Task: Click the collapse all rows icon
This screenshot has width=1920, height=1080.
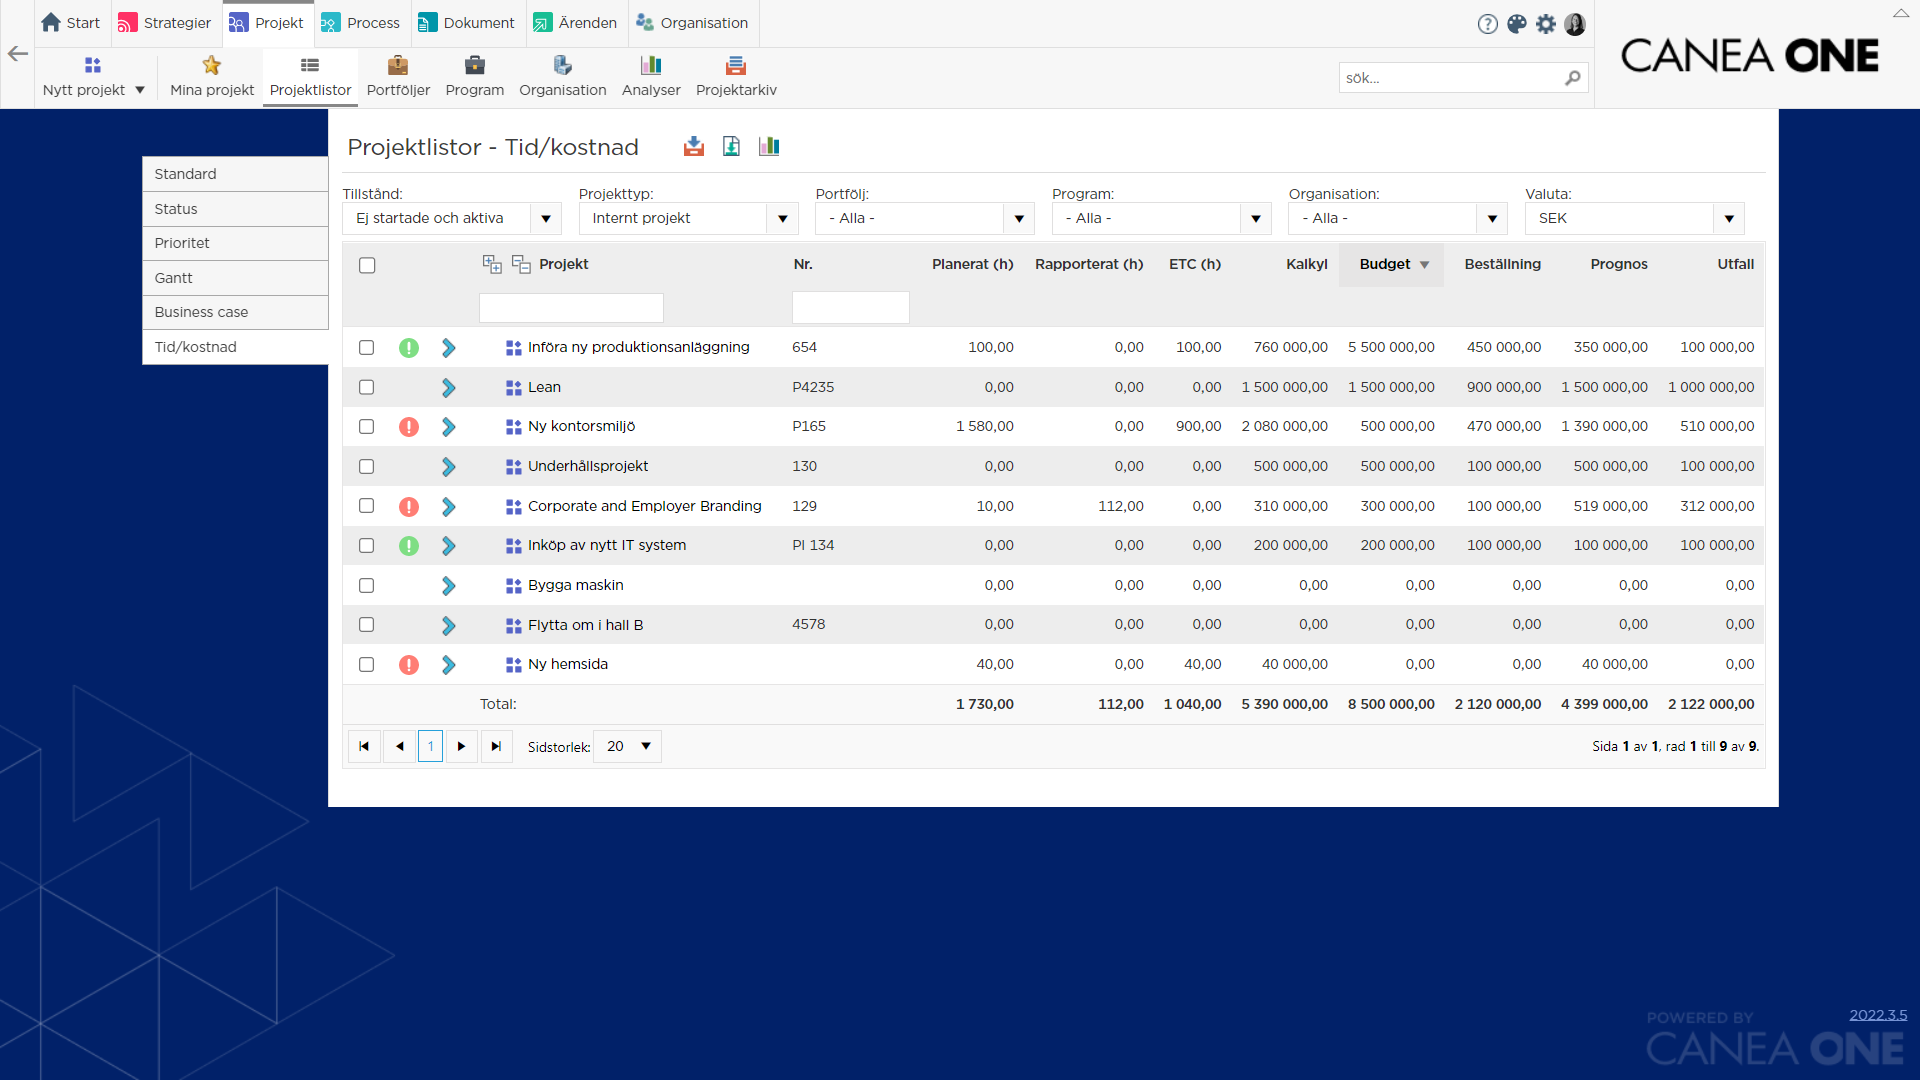Action: click(x=521, y=264)
